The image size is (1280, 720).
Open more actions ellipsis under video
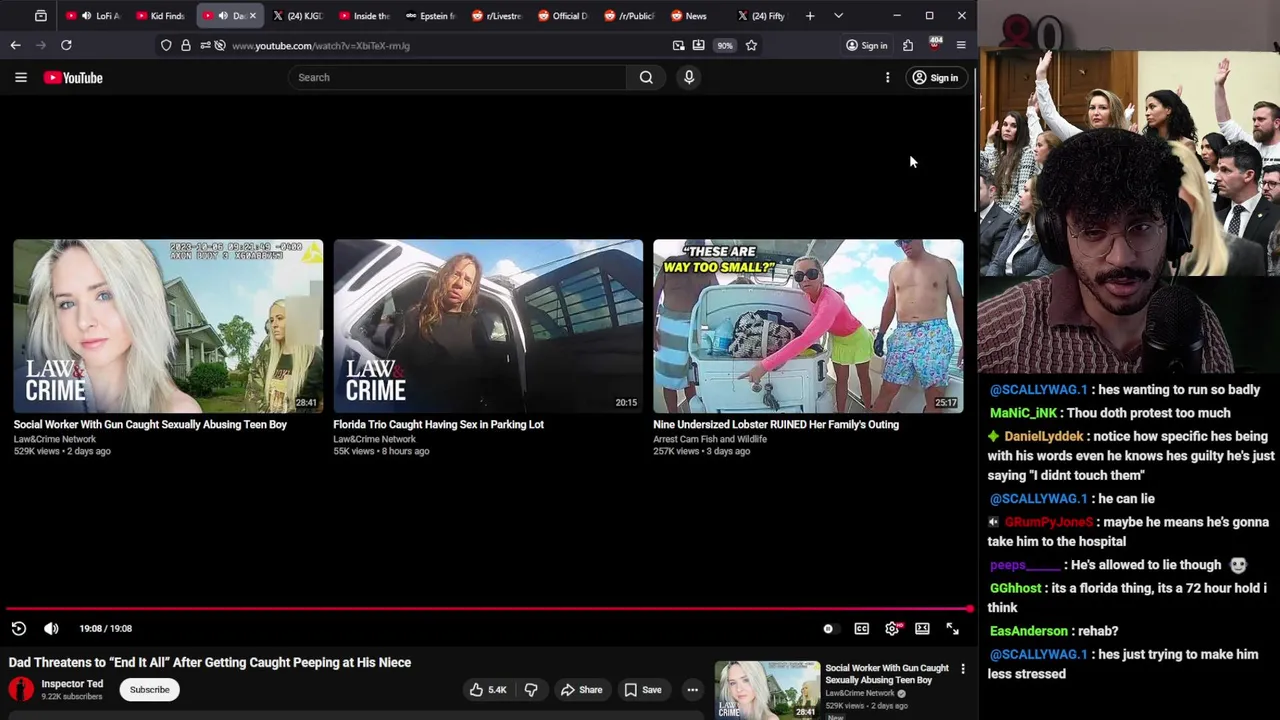point(692,689)
